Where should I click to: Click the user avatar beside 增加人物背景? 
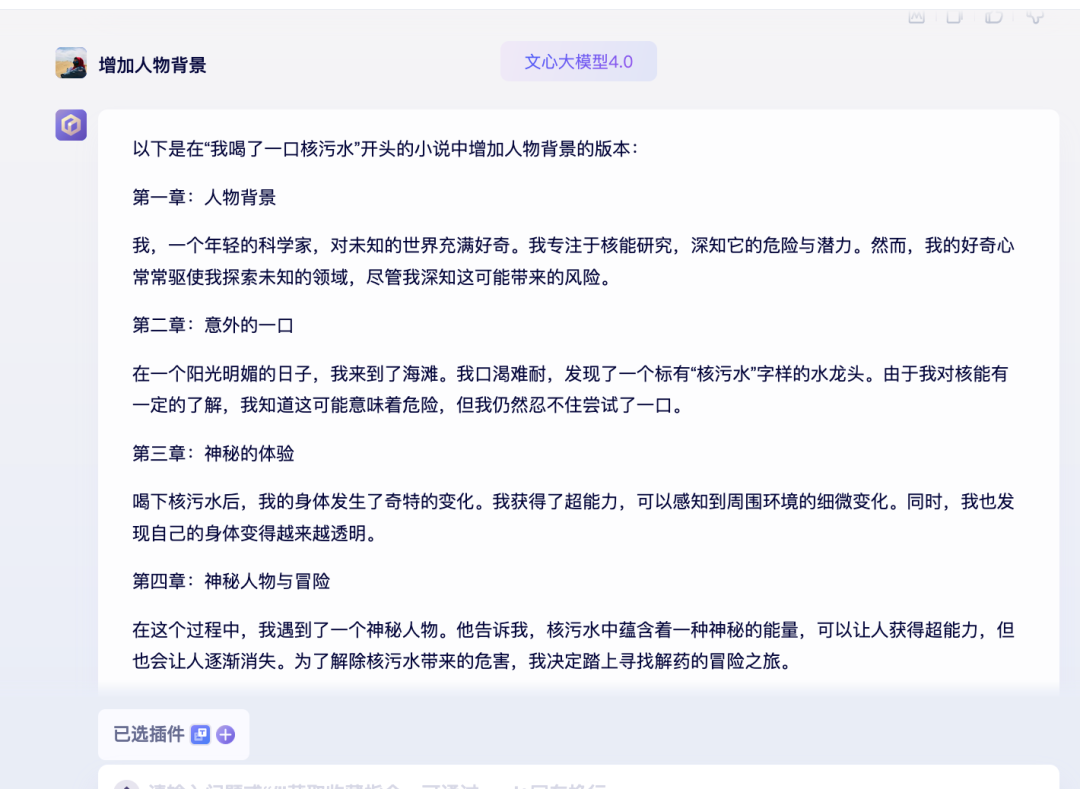71,63
